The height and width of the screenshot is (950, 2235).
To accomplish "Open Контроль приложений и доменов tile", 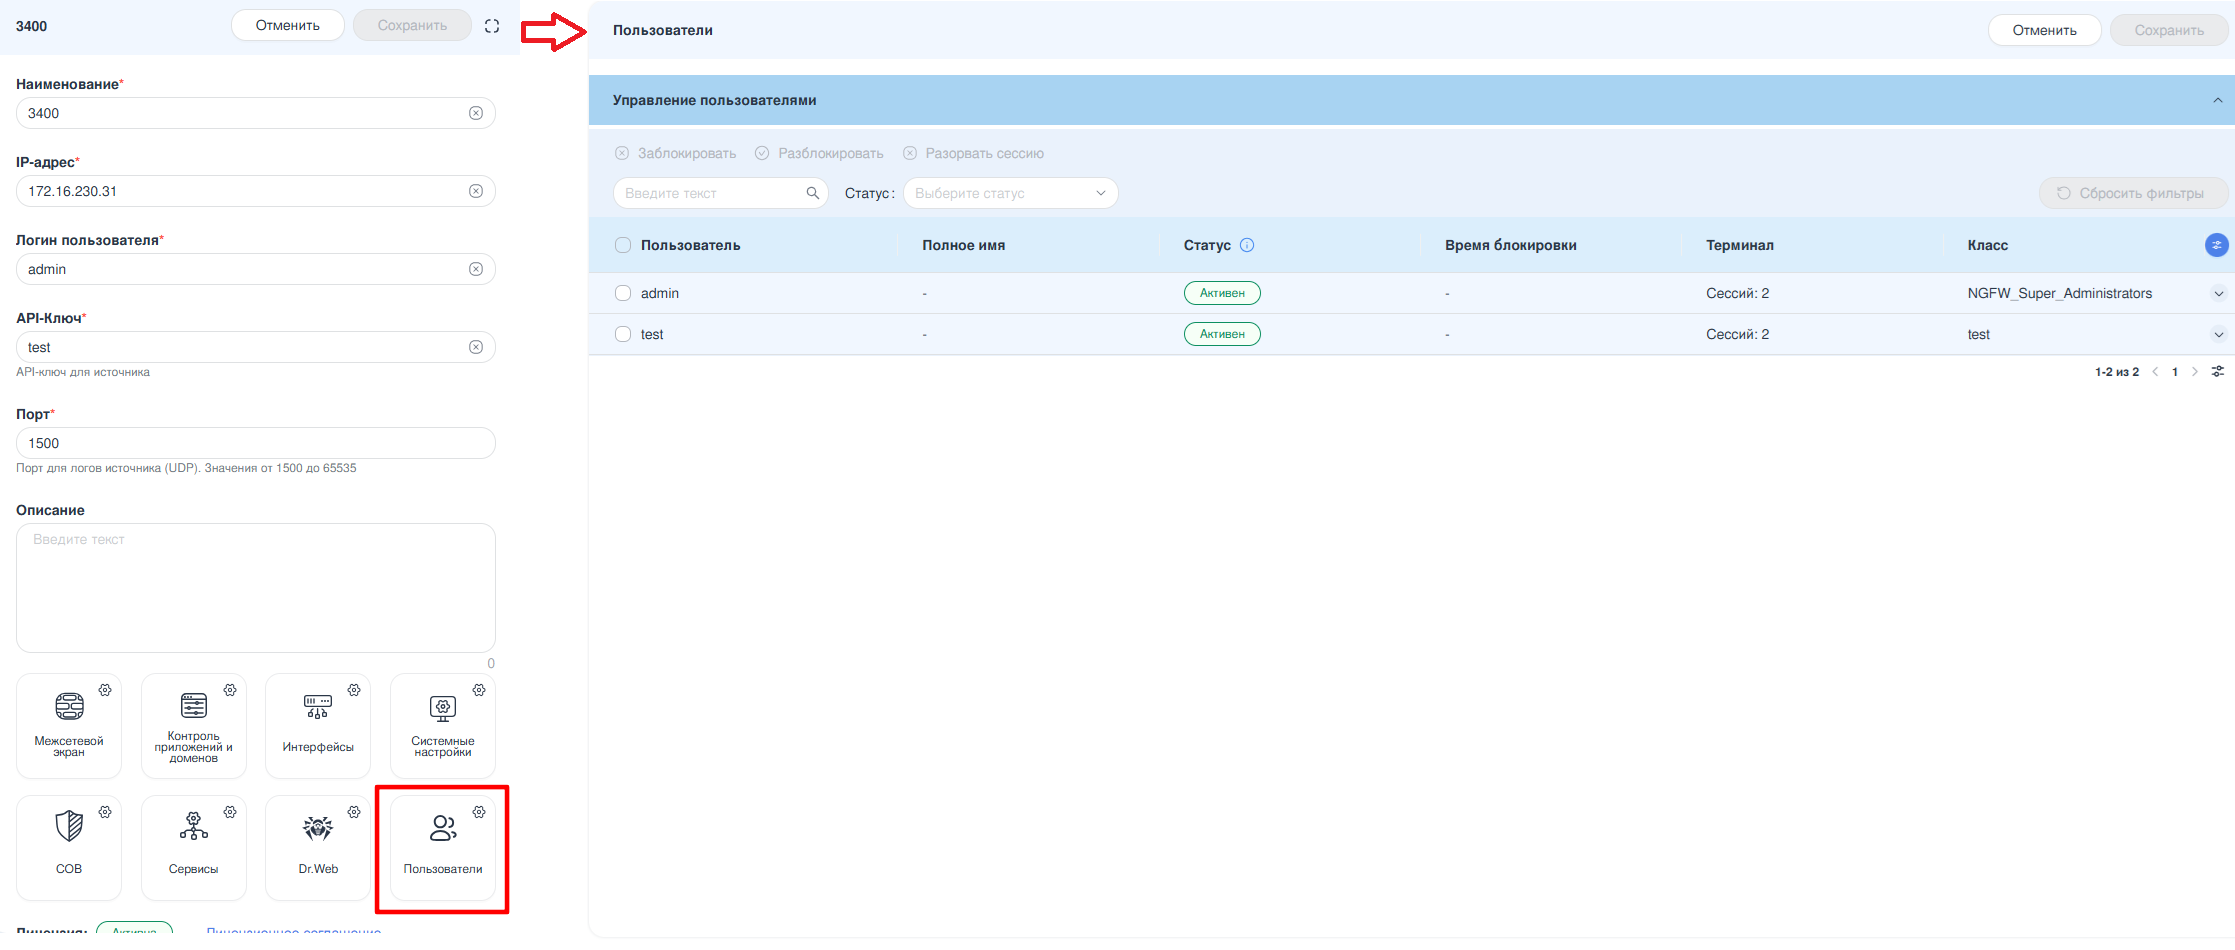I will point(193,725).
